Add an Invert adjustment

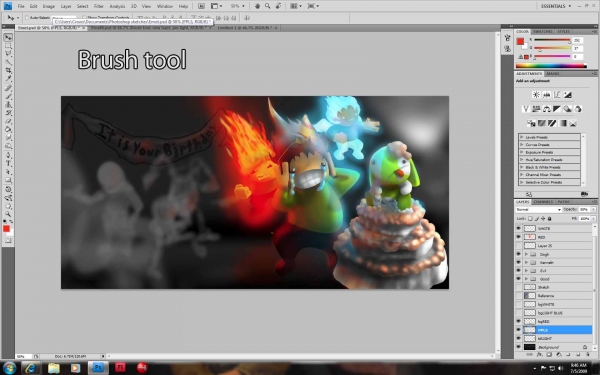[x=531, y=123]
